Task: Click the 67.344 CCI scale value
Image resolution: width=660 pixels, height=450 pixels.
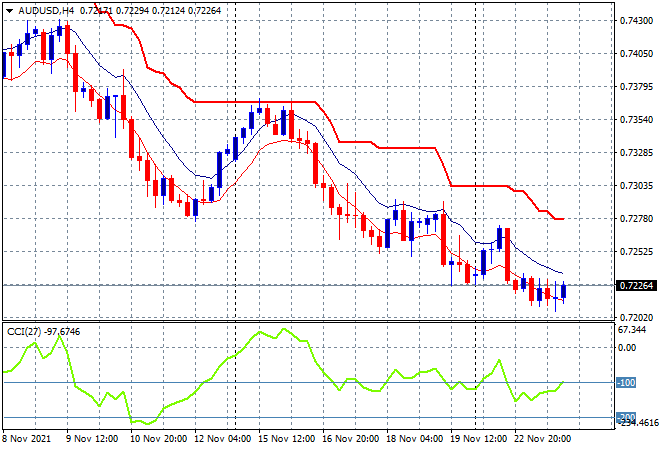Action: [x=632, y=330]
